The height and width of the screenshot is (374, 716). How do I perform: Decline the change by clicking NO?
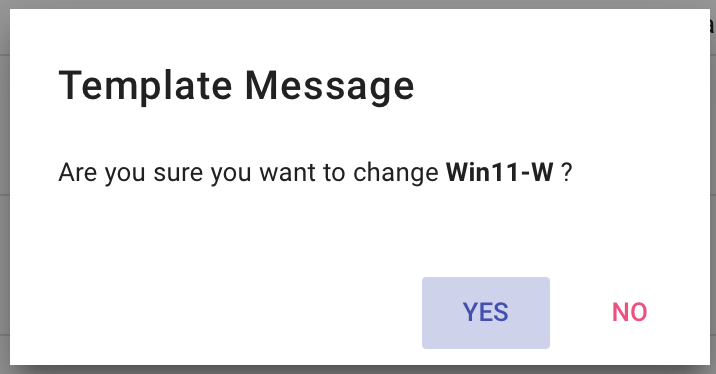629,313
